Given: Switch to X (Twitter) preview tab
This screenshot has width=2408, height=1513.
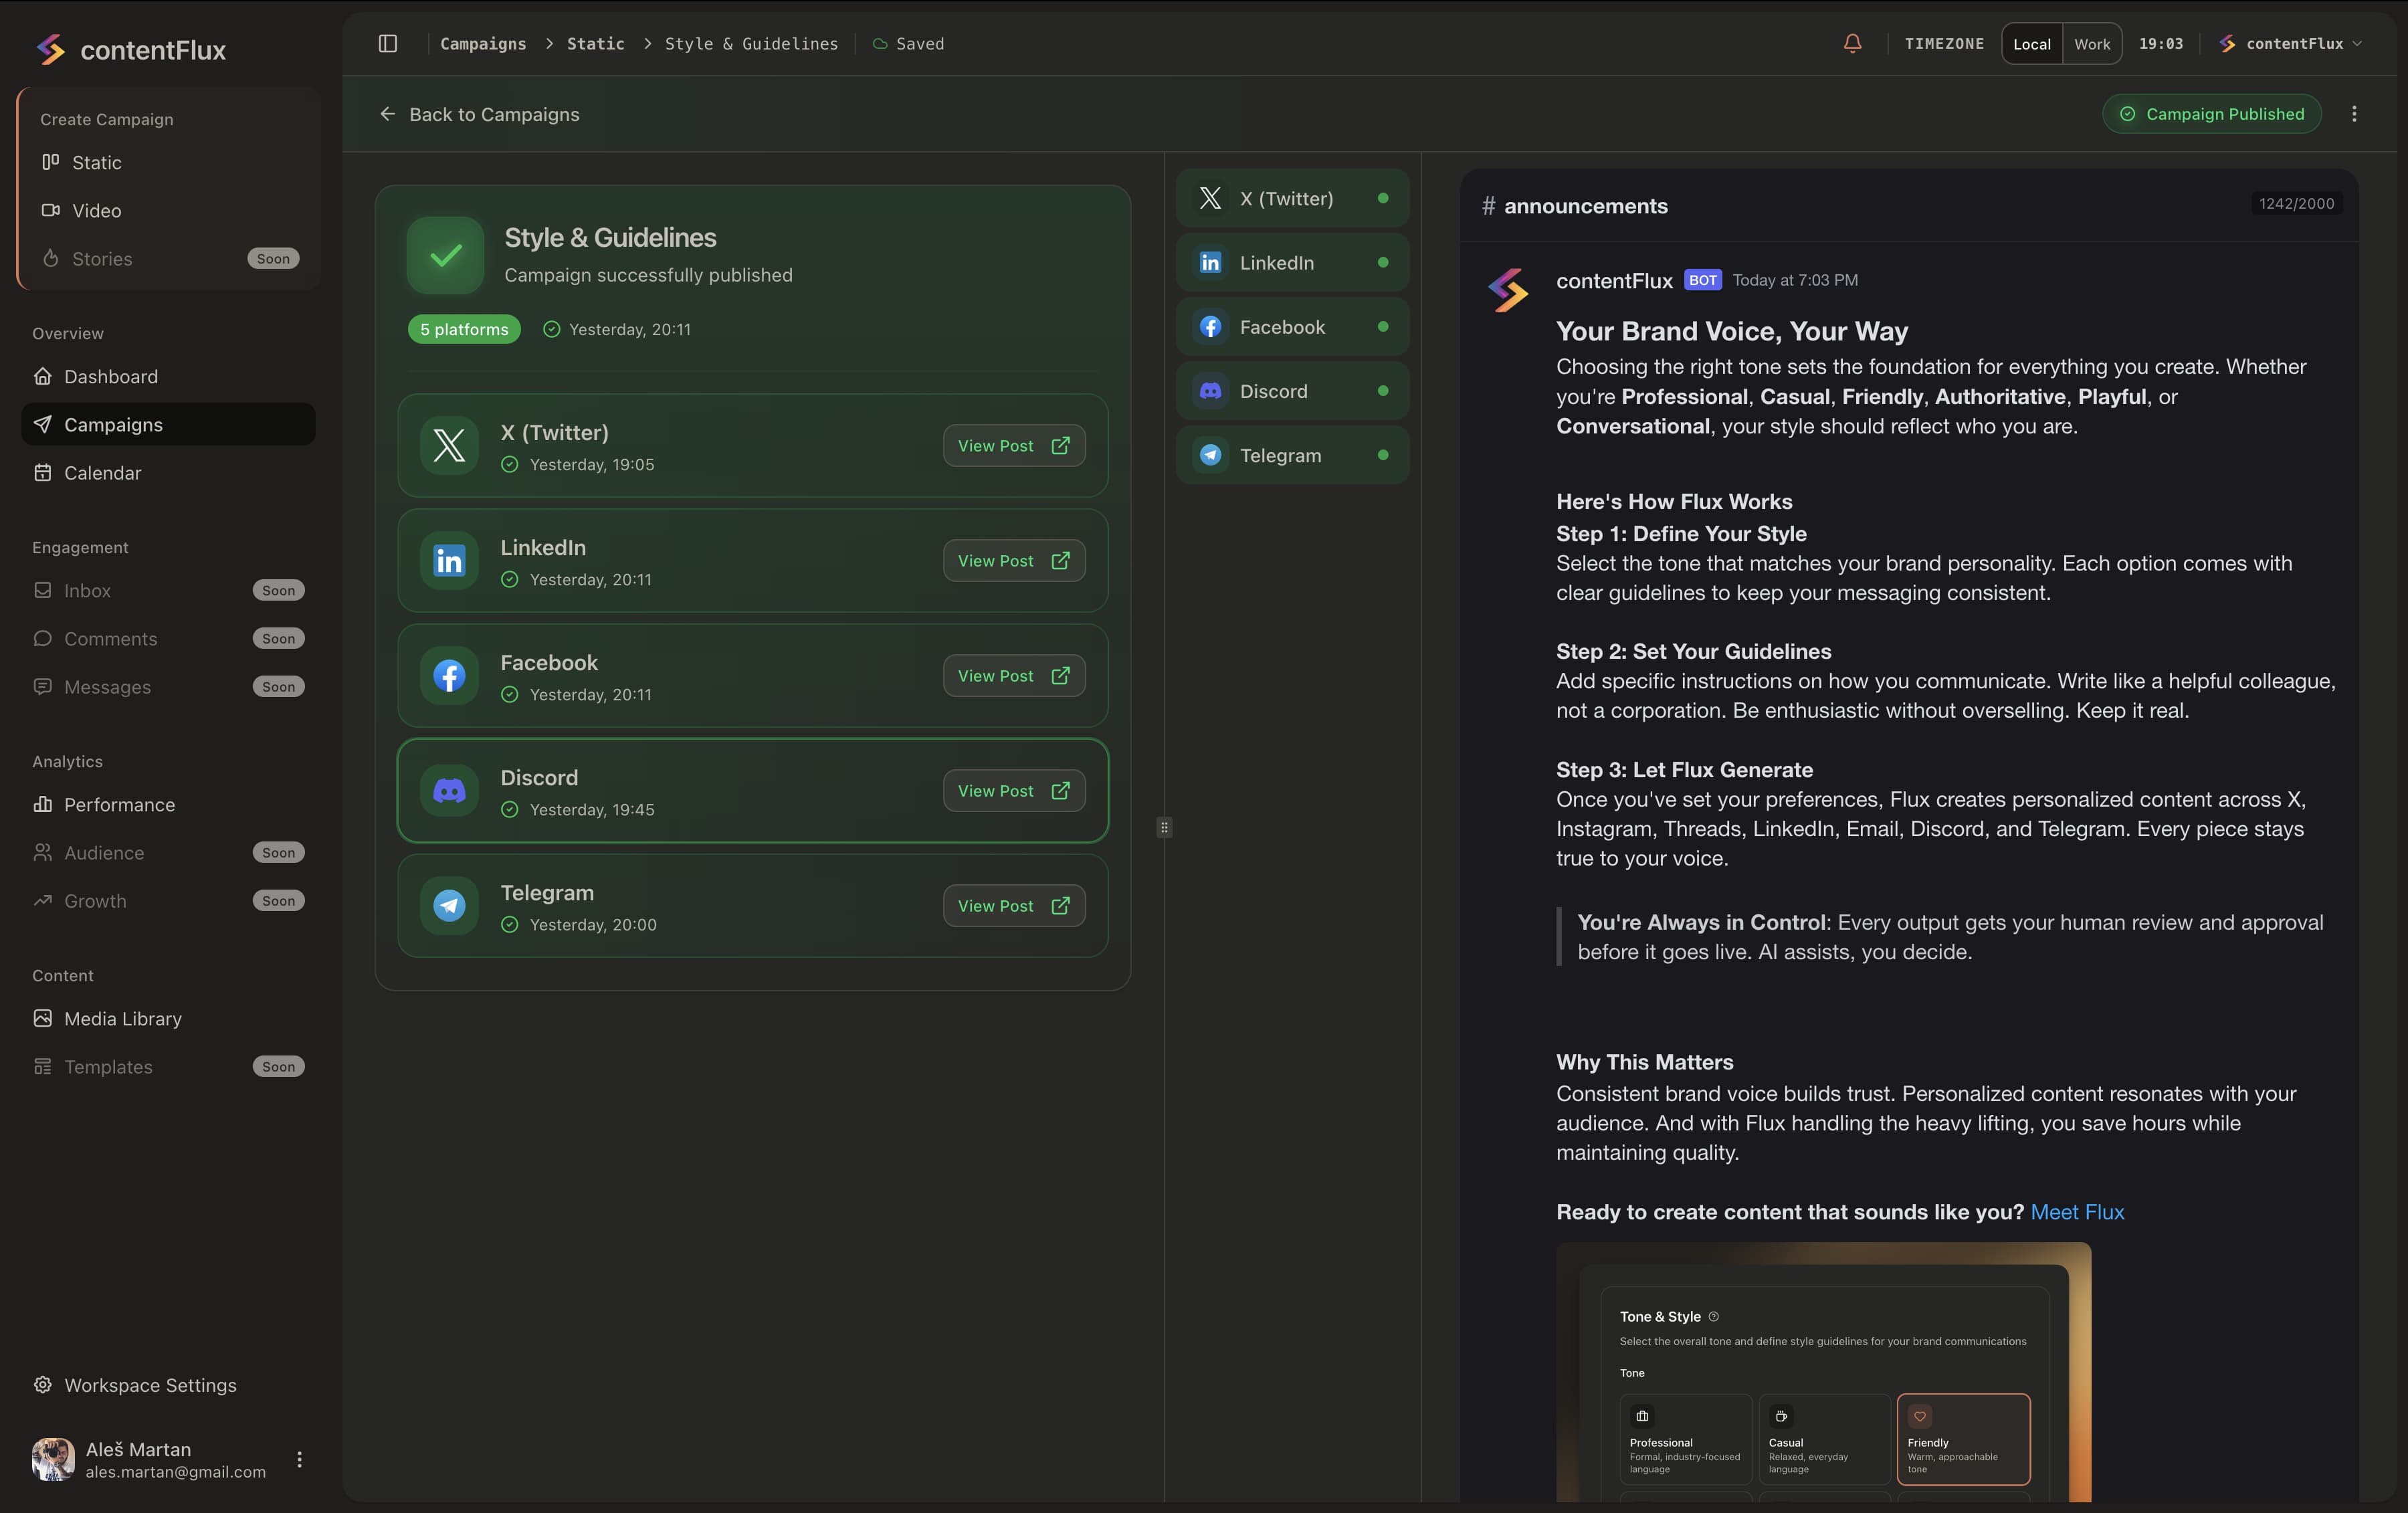Looking at the screenshot, I should click(1291, 198).
